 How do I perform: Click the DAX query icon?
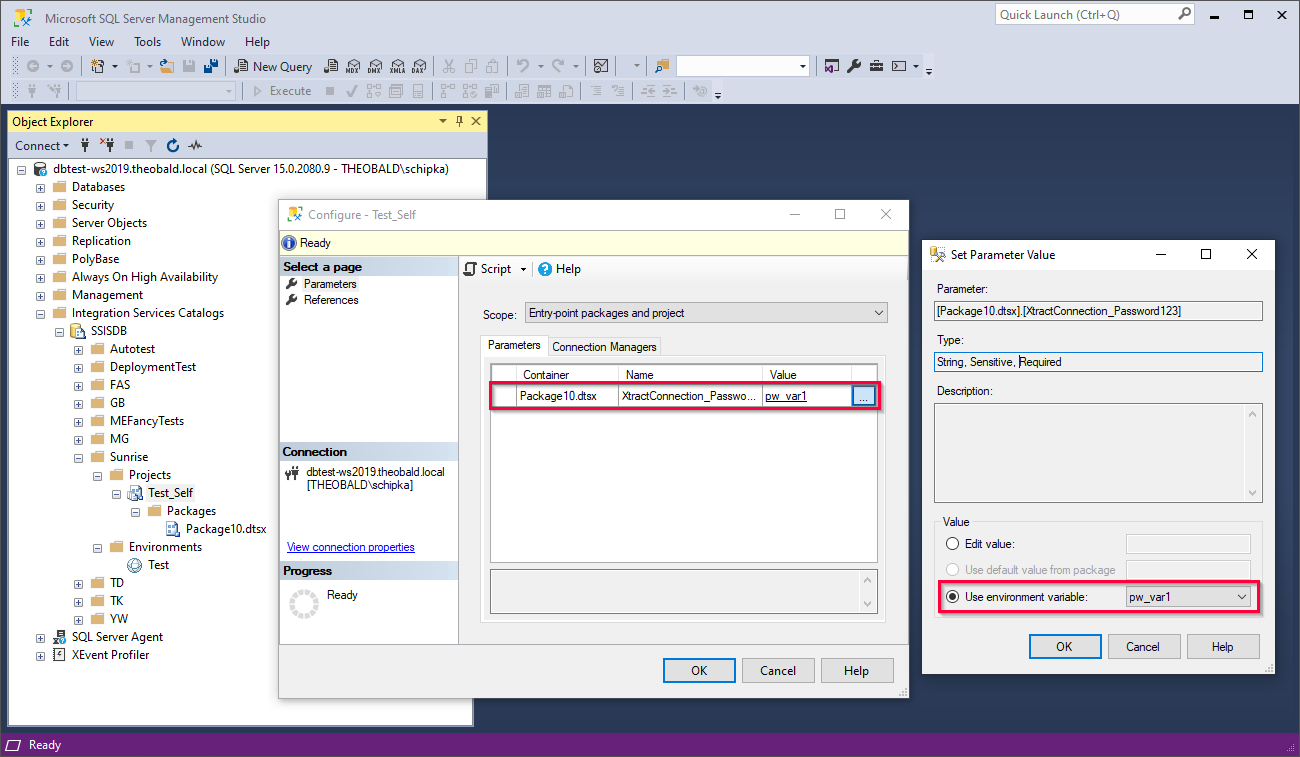418,66
